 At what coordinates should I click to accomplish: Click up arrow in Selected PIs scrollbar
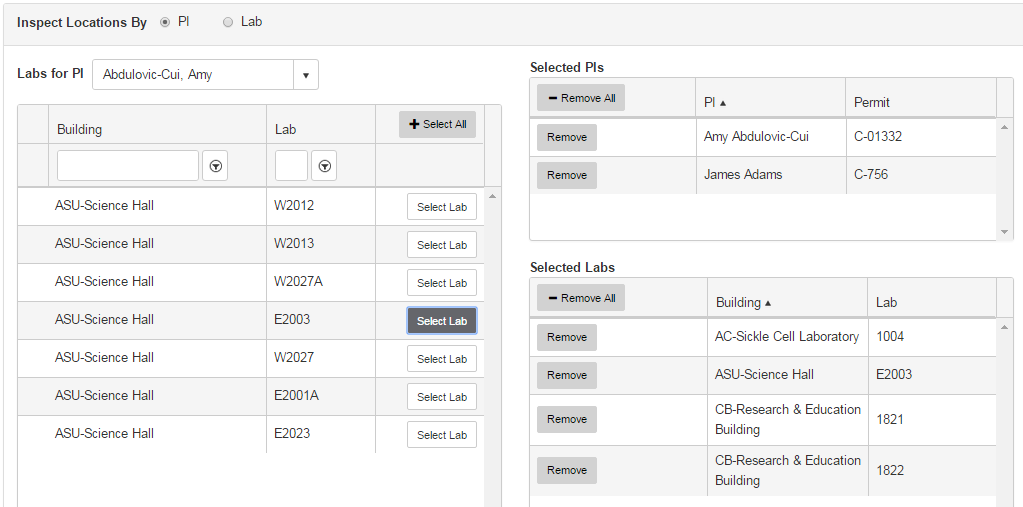tap(1004, 127)
